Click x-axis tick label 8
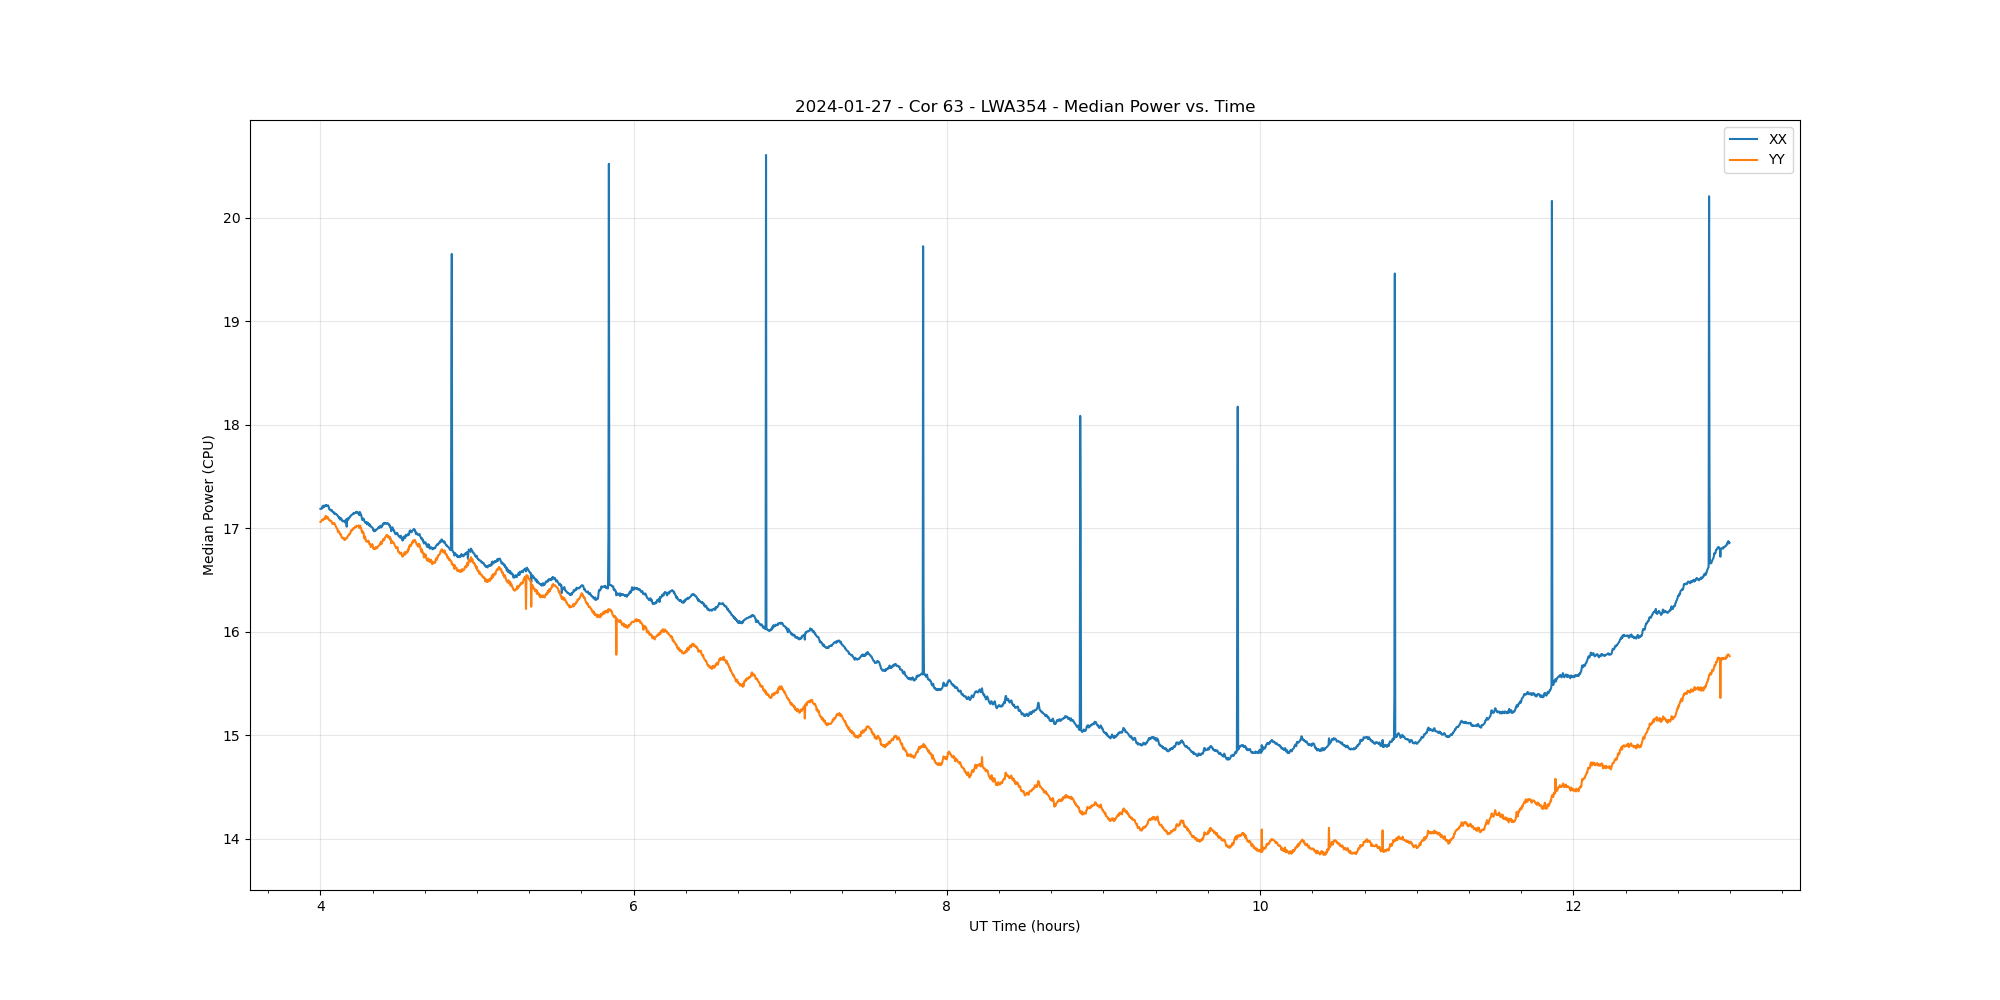2000x1000 pixels. click(x=946, y=907)
